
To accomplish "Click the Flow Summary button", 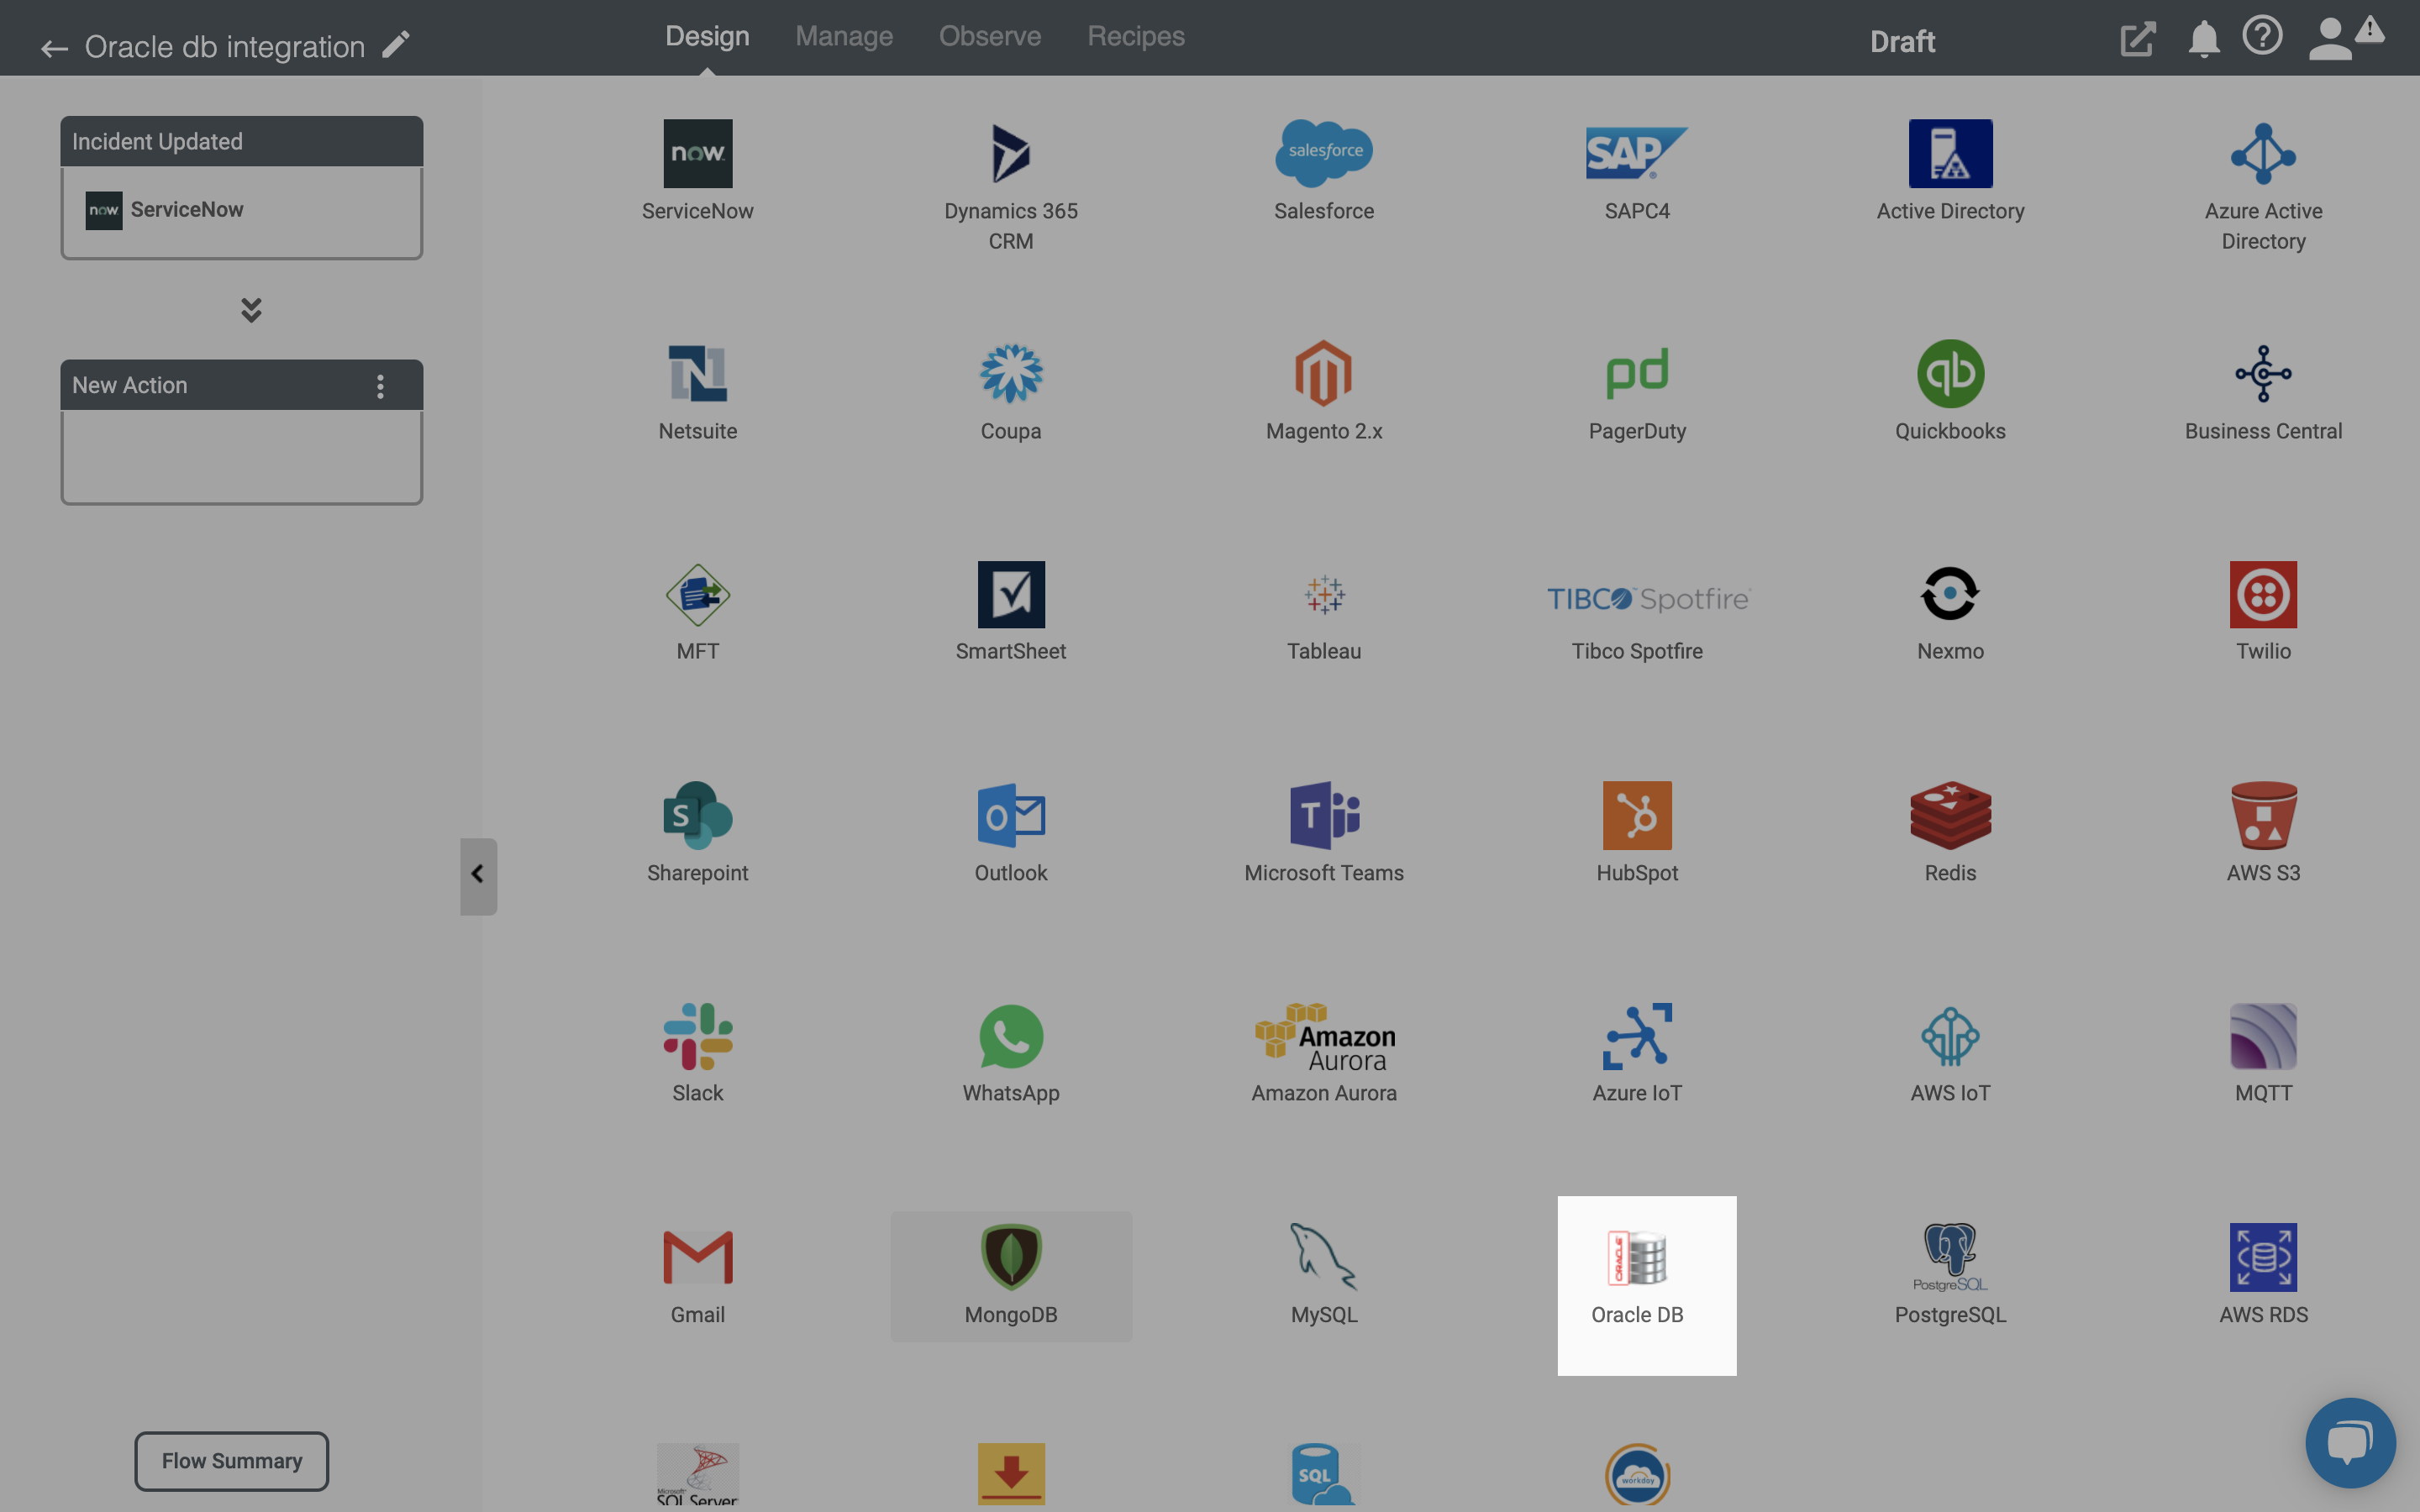I will (232, 1462).
